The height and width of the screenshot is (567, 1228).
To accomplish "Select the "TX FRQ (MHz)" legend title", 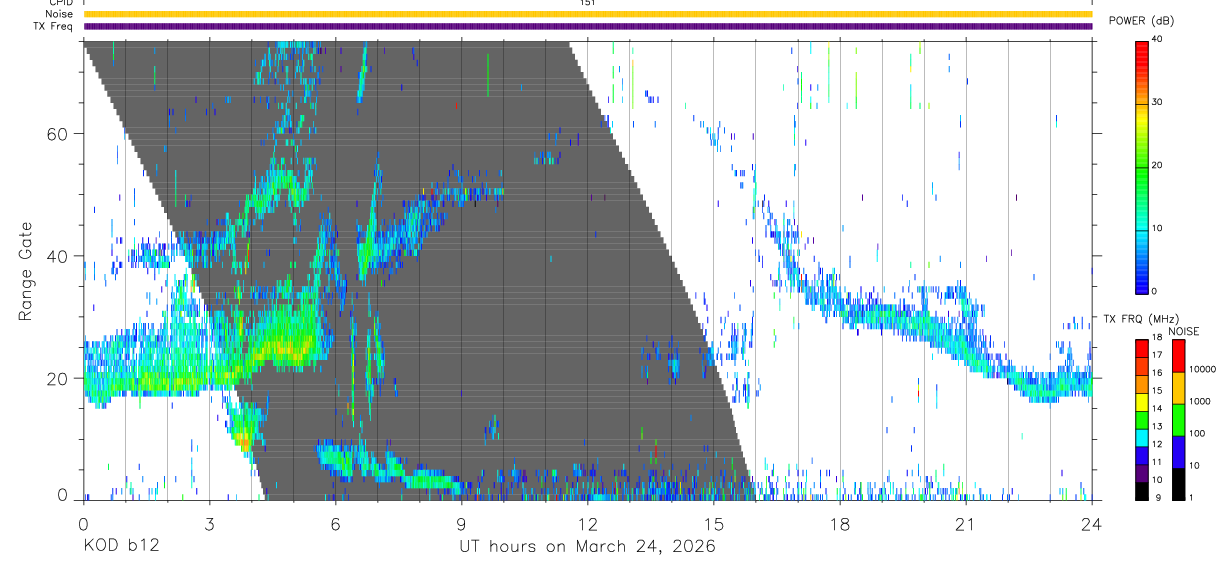I will [x=1141, y=319].
